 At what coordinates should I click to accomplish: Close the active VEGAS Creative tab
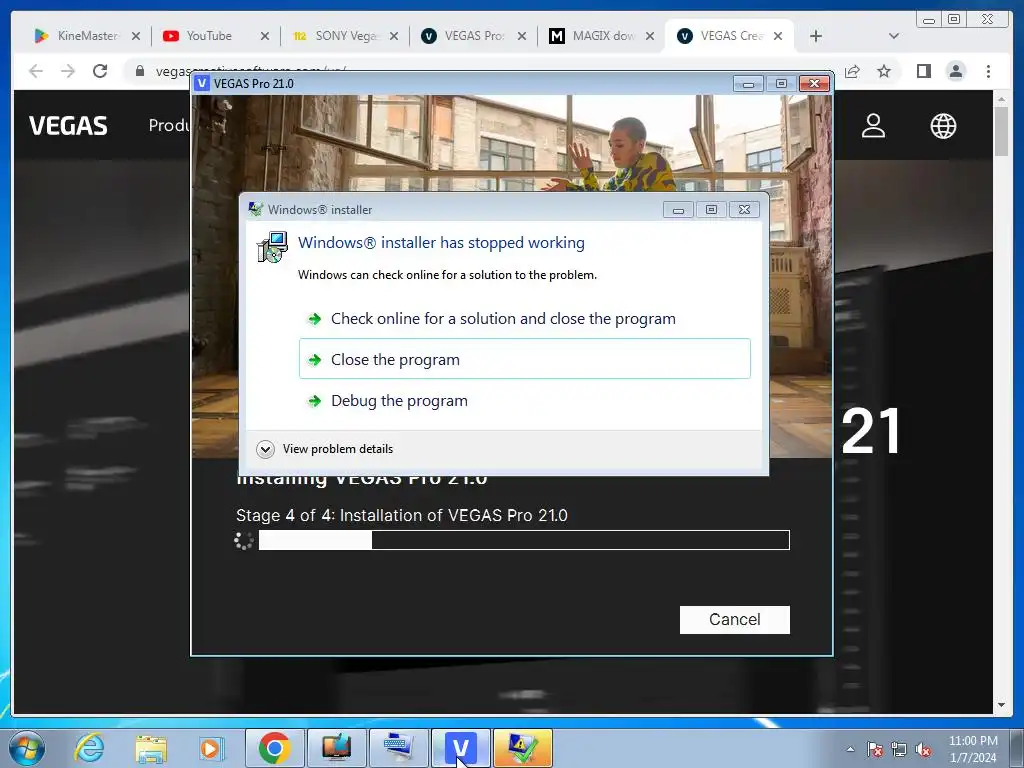click(778, 37)
